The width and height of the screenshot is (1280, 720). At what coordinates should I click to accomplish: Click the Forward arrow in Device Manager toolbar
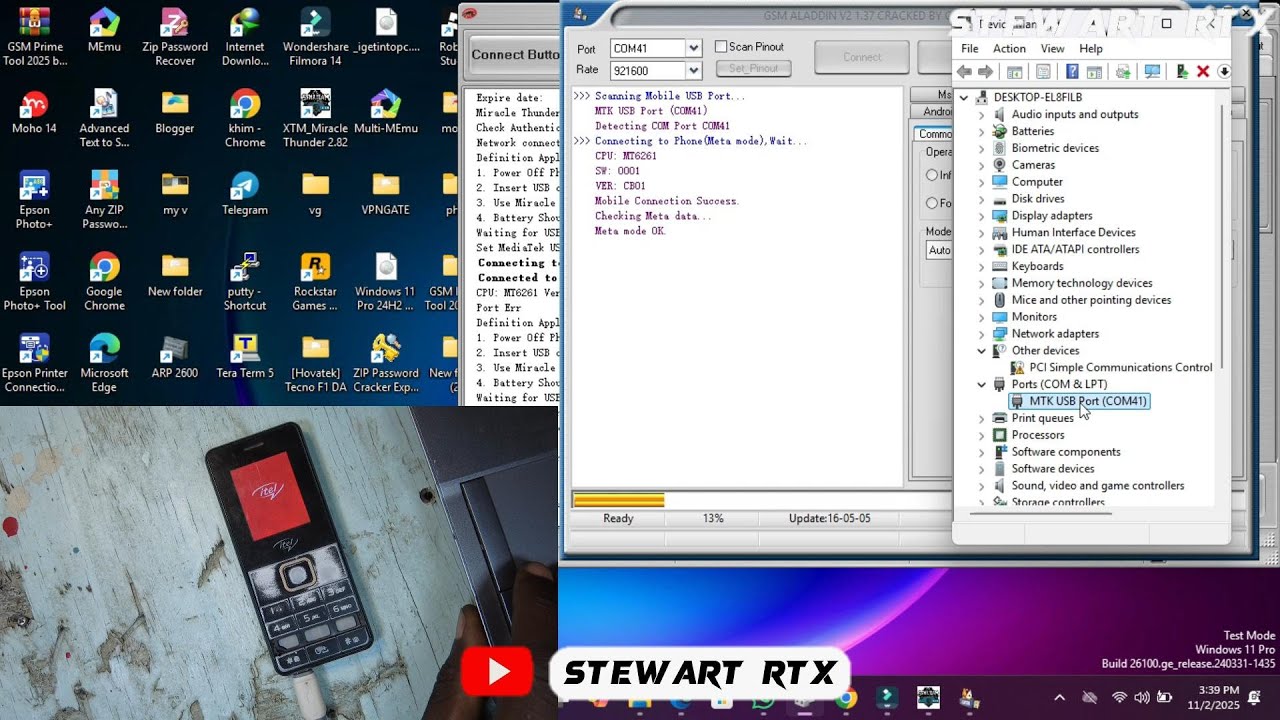pos(986,71)
